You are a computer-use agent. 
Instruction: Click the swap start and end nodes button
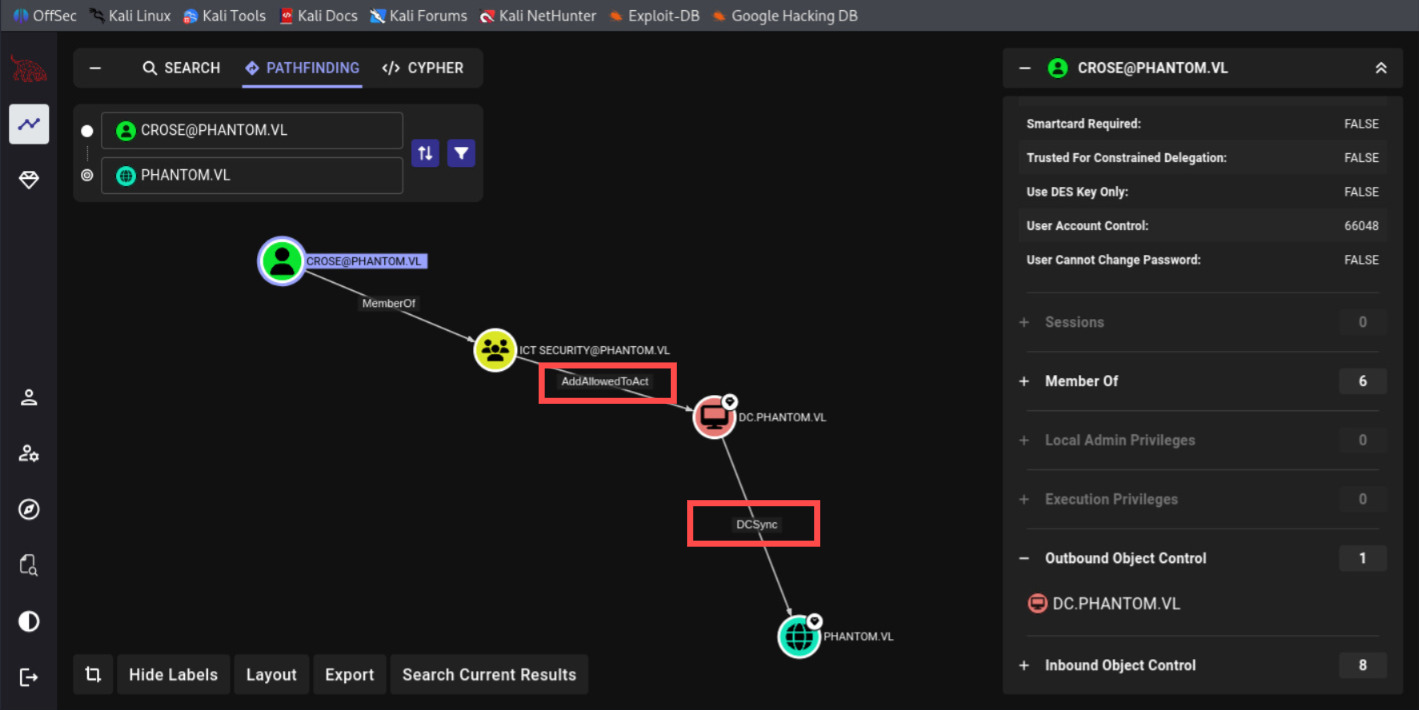tap(425, 153)
